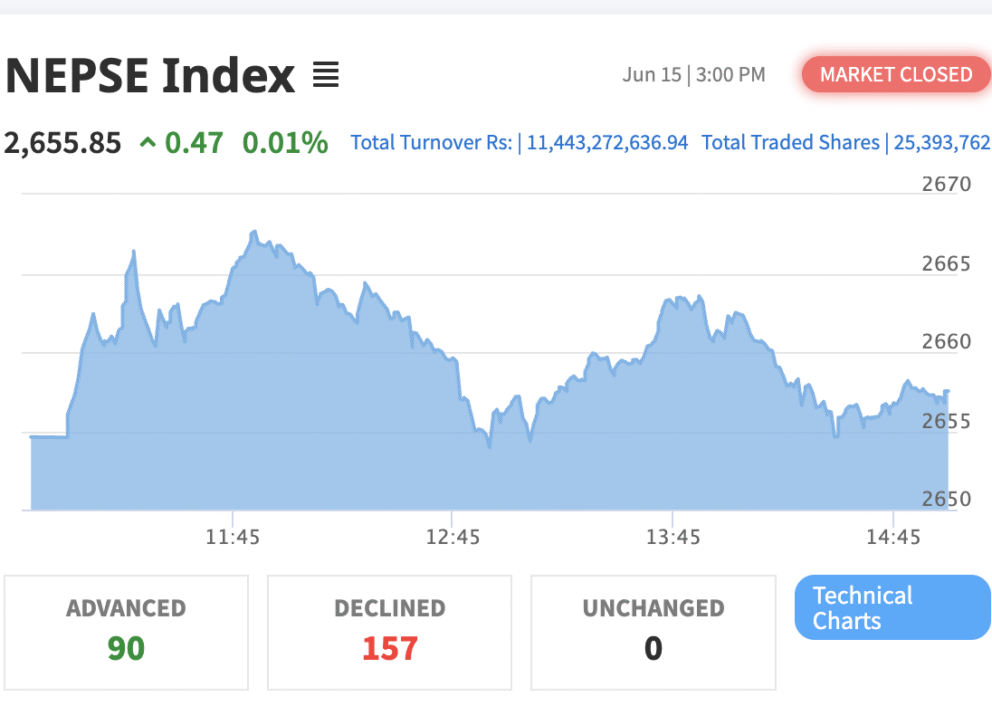Click the Total Turnover Rs value
The image size is (992, 706).
[x=607, y=143]
